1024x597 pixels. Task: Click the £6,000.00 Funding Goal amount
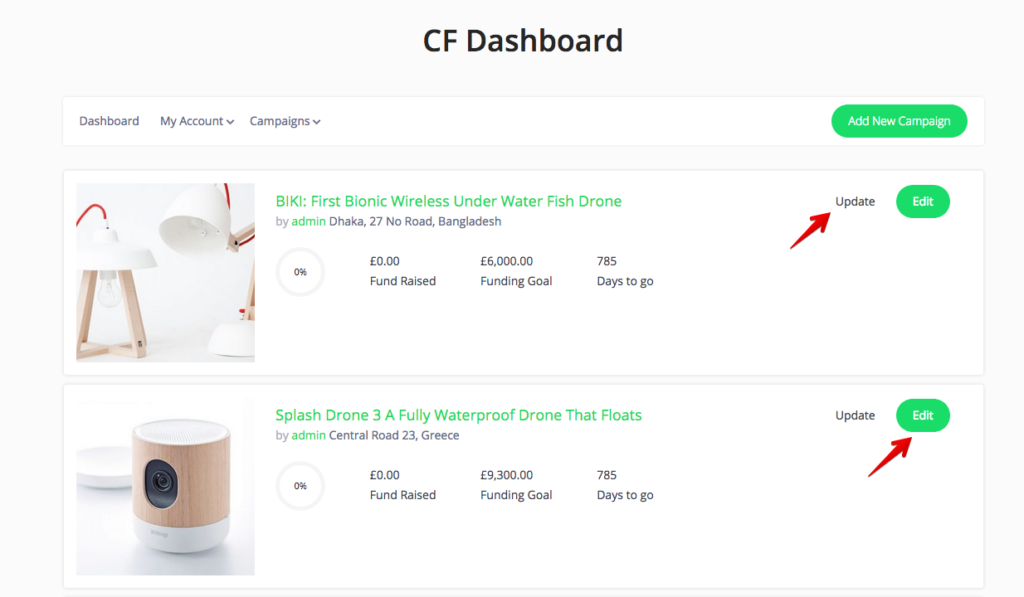coord(506,261)
